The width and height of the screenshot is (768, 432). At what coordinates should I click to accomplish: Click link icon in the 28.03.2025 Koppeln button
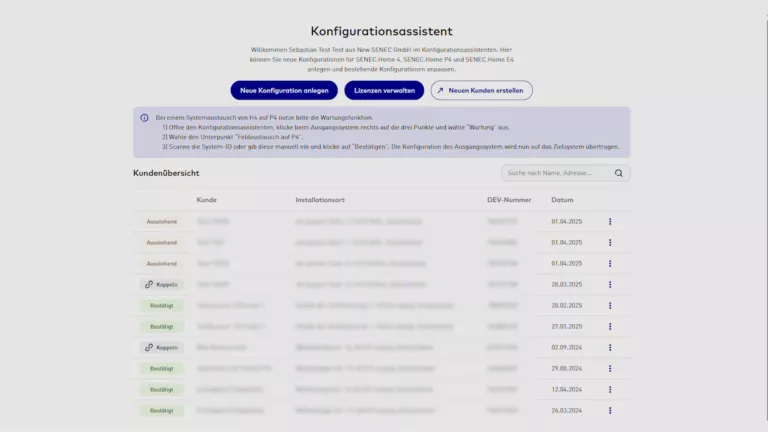[x=149, y=285]
